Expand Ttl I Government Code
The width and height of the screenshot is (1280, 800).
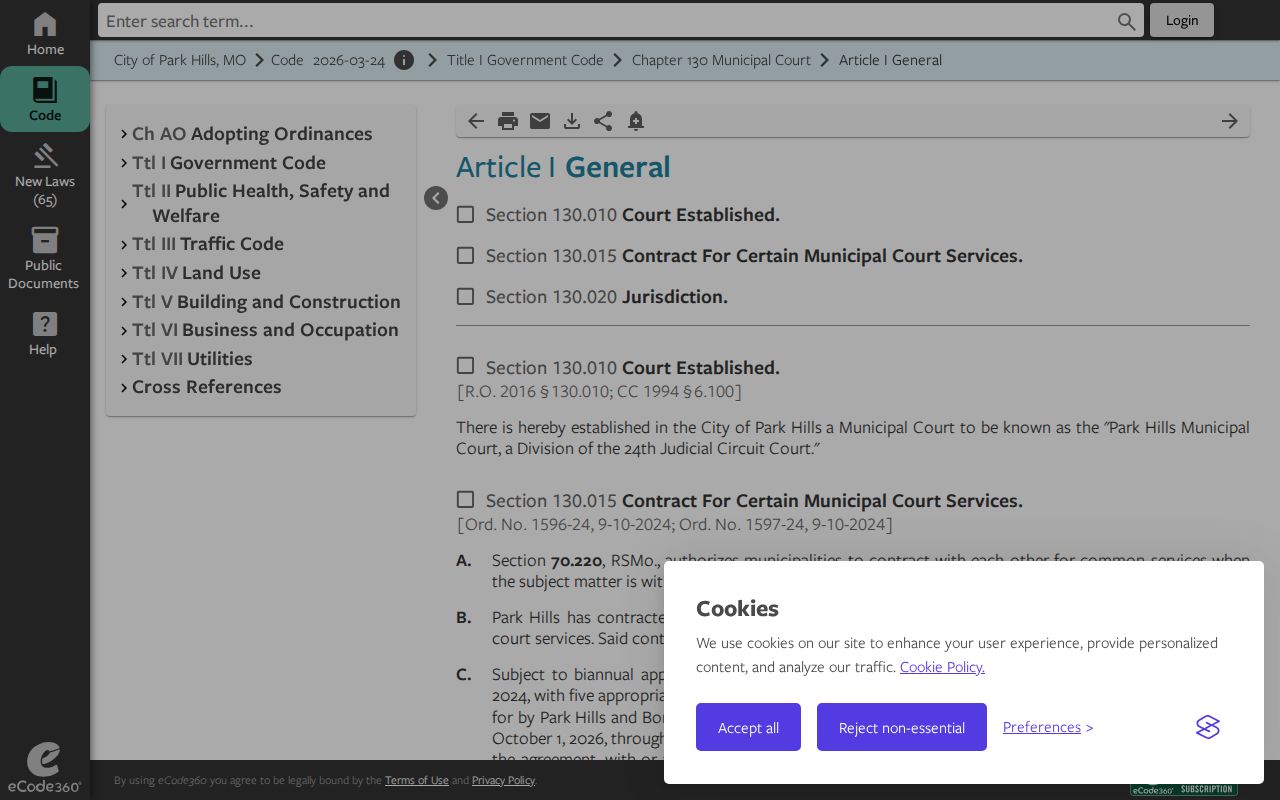tap(124, 163)
